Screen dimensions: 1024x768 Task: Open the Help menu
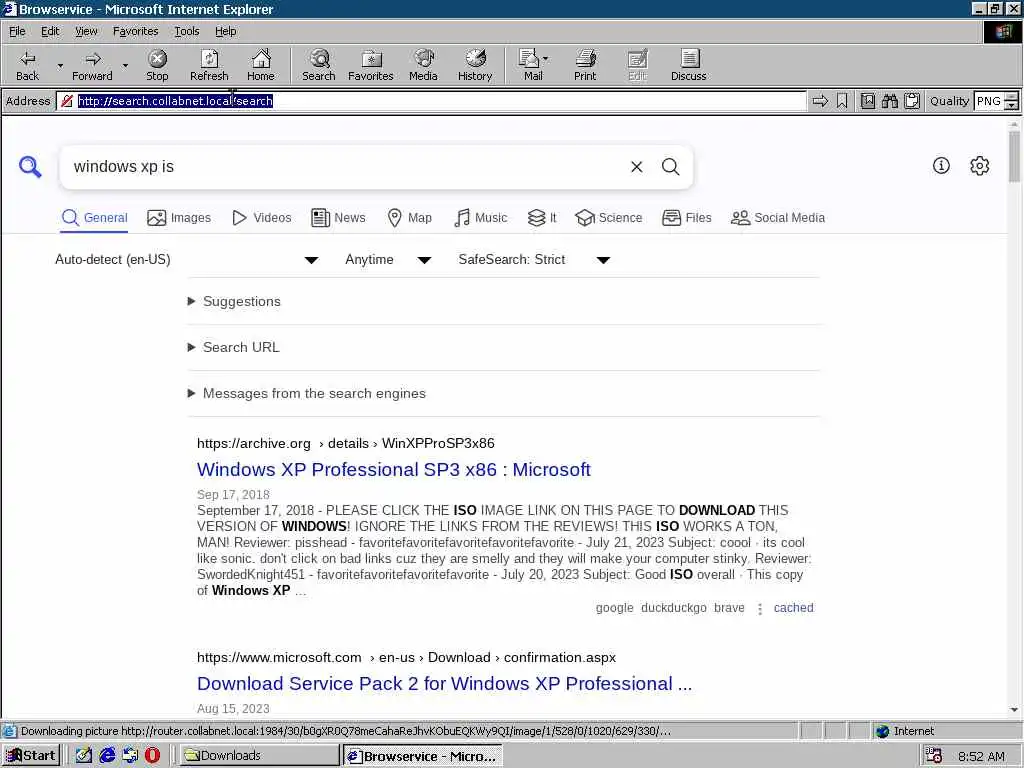[225, 31]
